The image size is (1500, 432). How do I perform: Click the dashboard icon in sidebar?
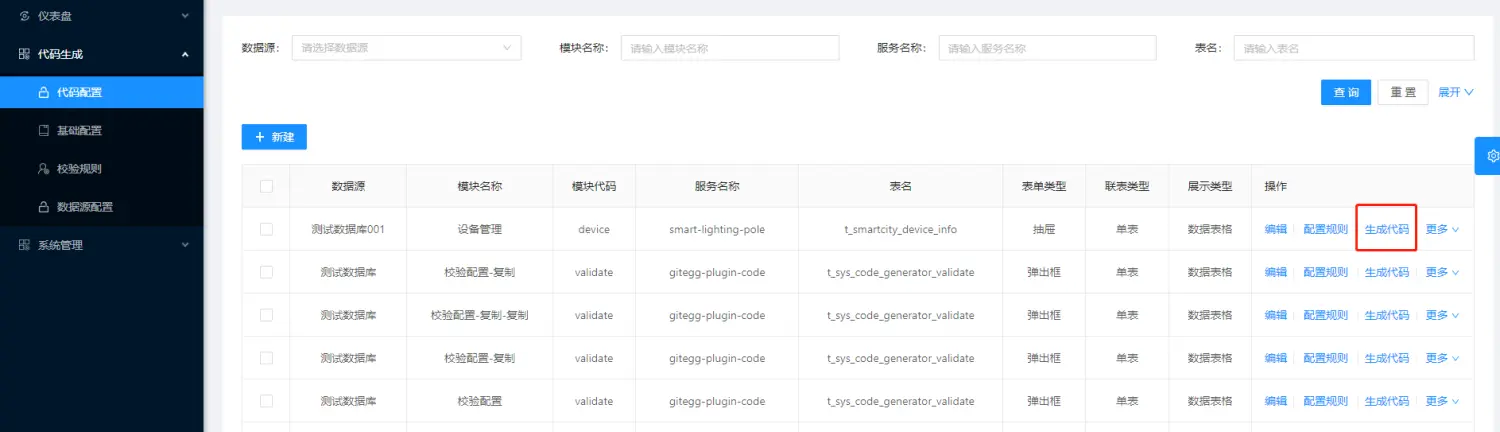(24, 16)
